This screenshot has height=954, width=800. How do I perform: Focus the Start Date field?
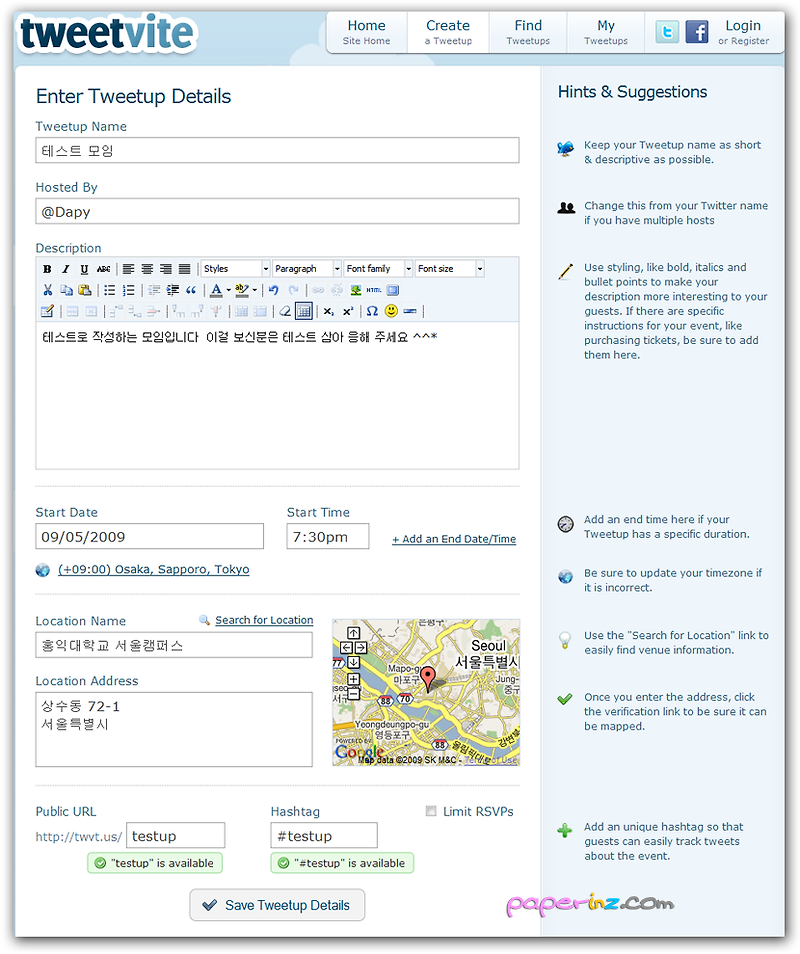[x=150, y=537]
